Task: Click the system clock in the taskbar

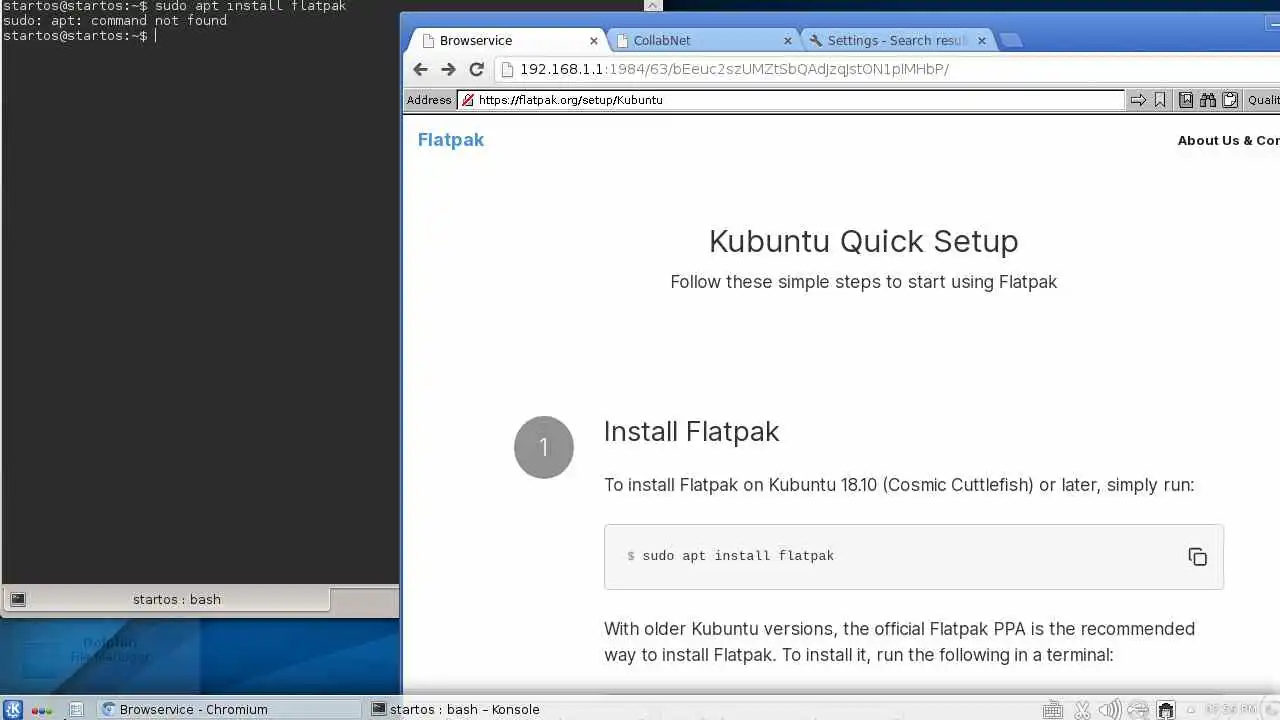Action: click(x=1231, y=709)
